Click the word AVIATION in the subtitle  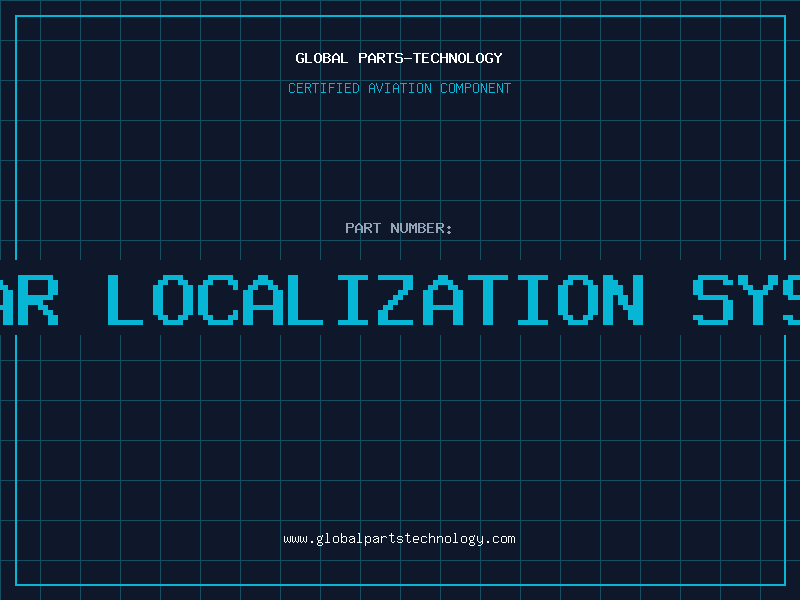(x=400, y=88)
